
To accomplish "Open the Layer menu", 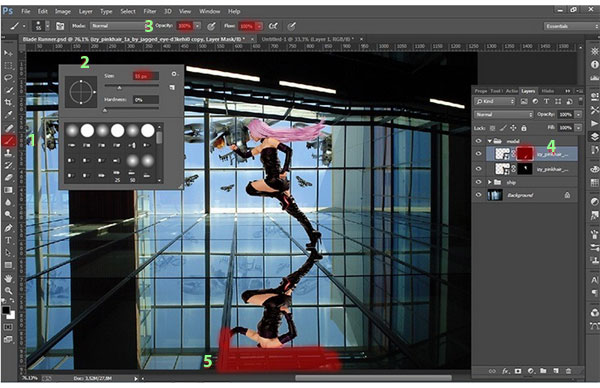I will pos(85,11).
